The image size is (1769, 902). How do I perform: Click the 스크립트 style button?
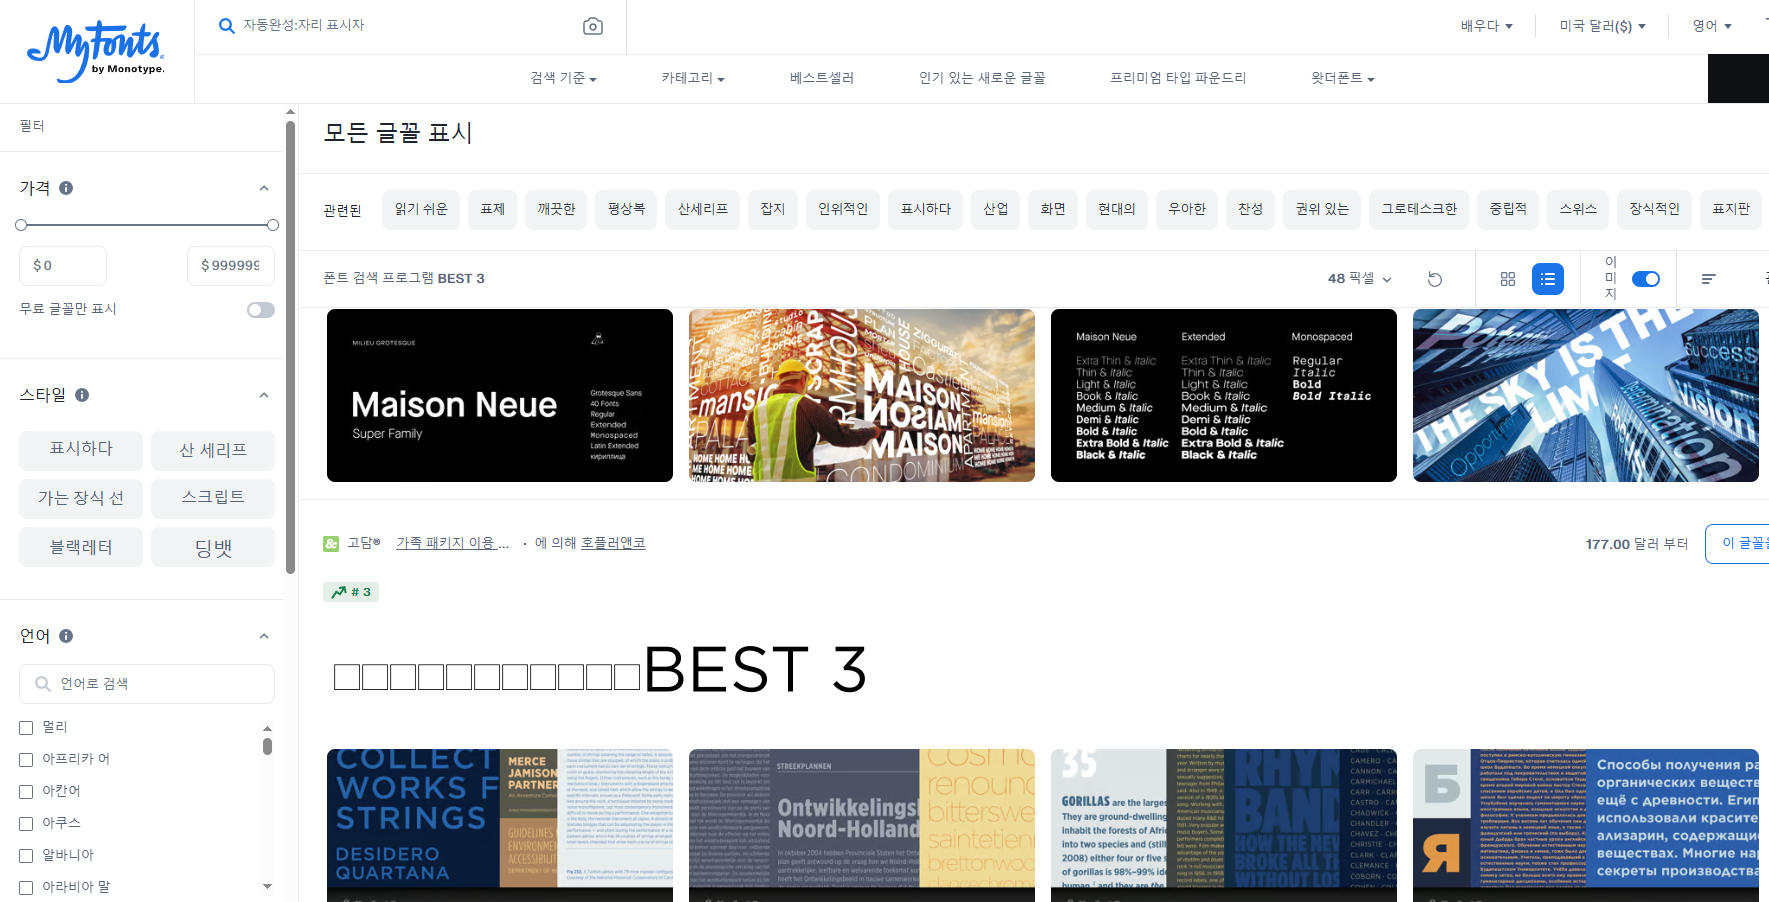coord(213,498)
